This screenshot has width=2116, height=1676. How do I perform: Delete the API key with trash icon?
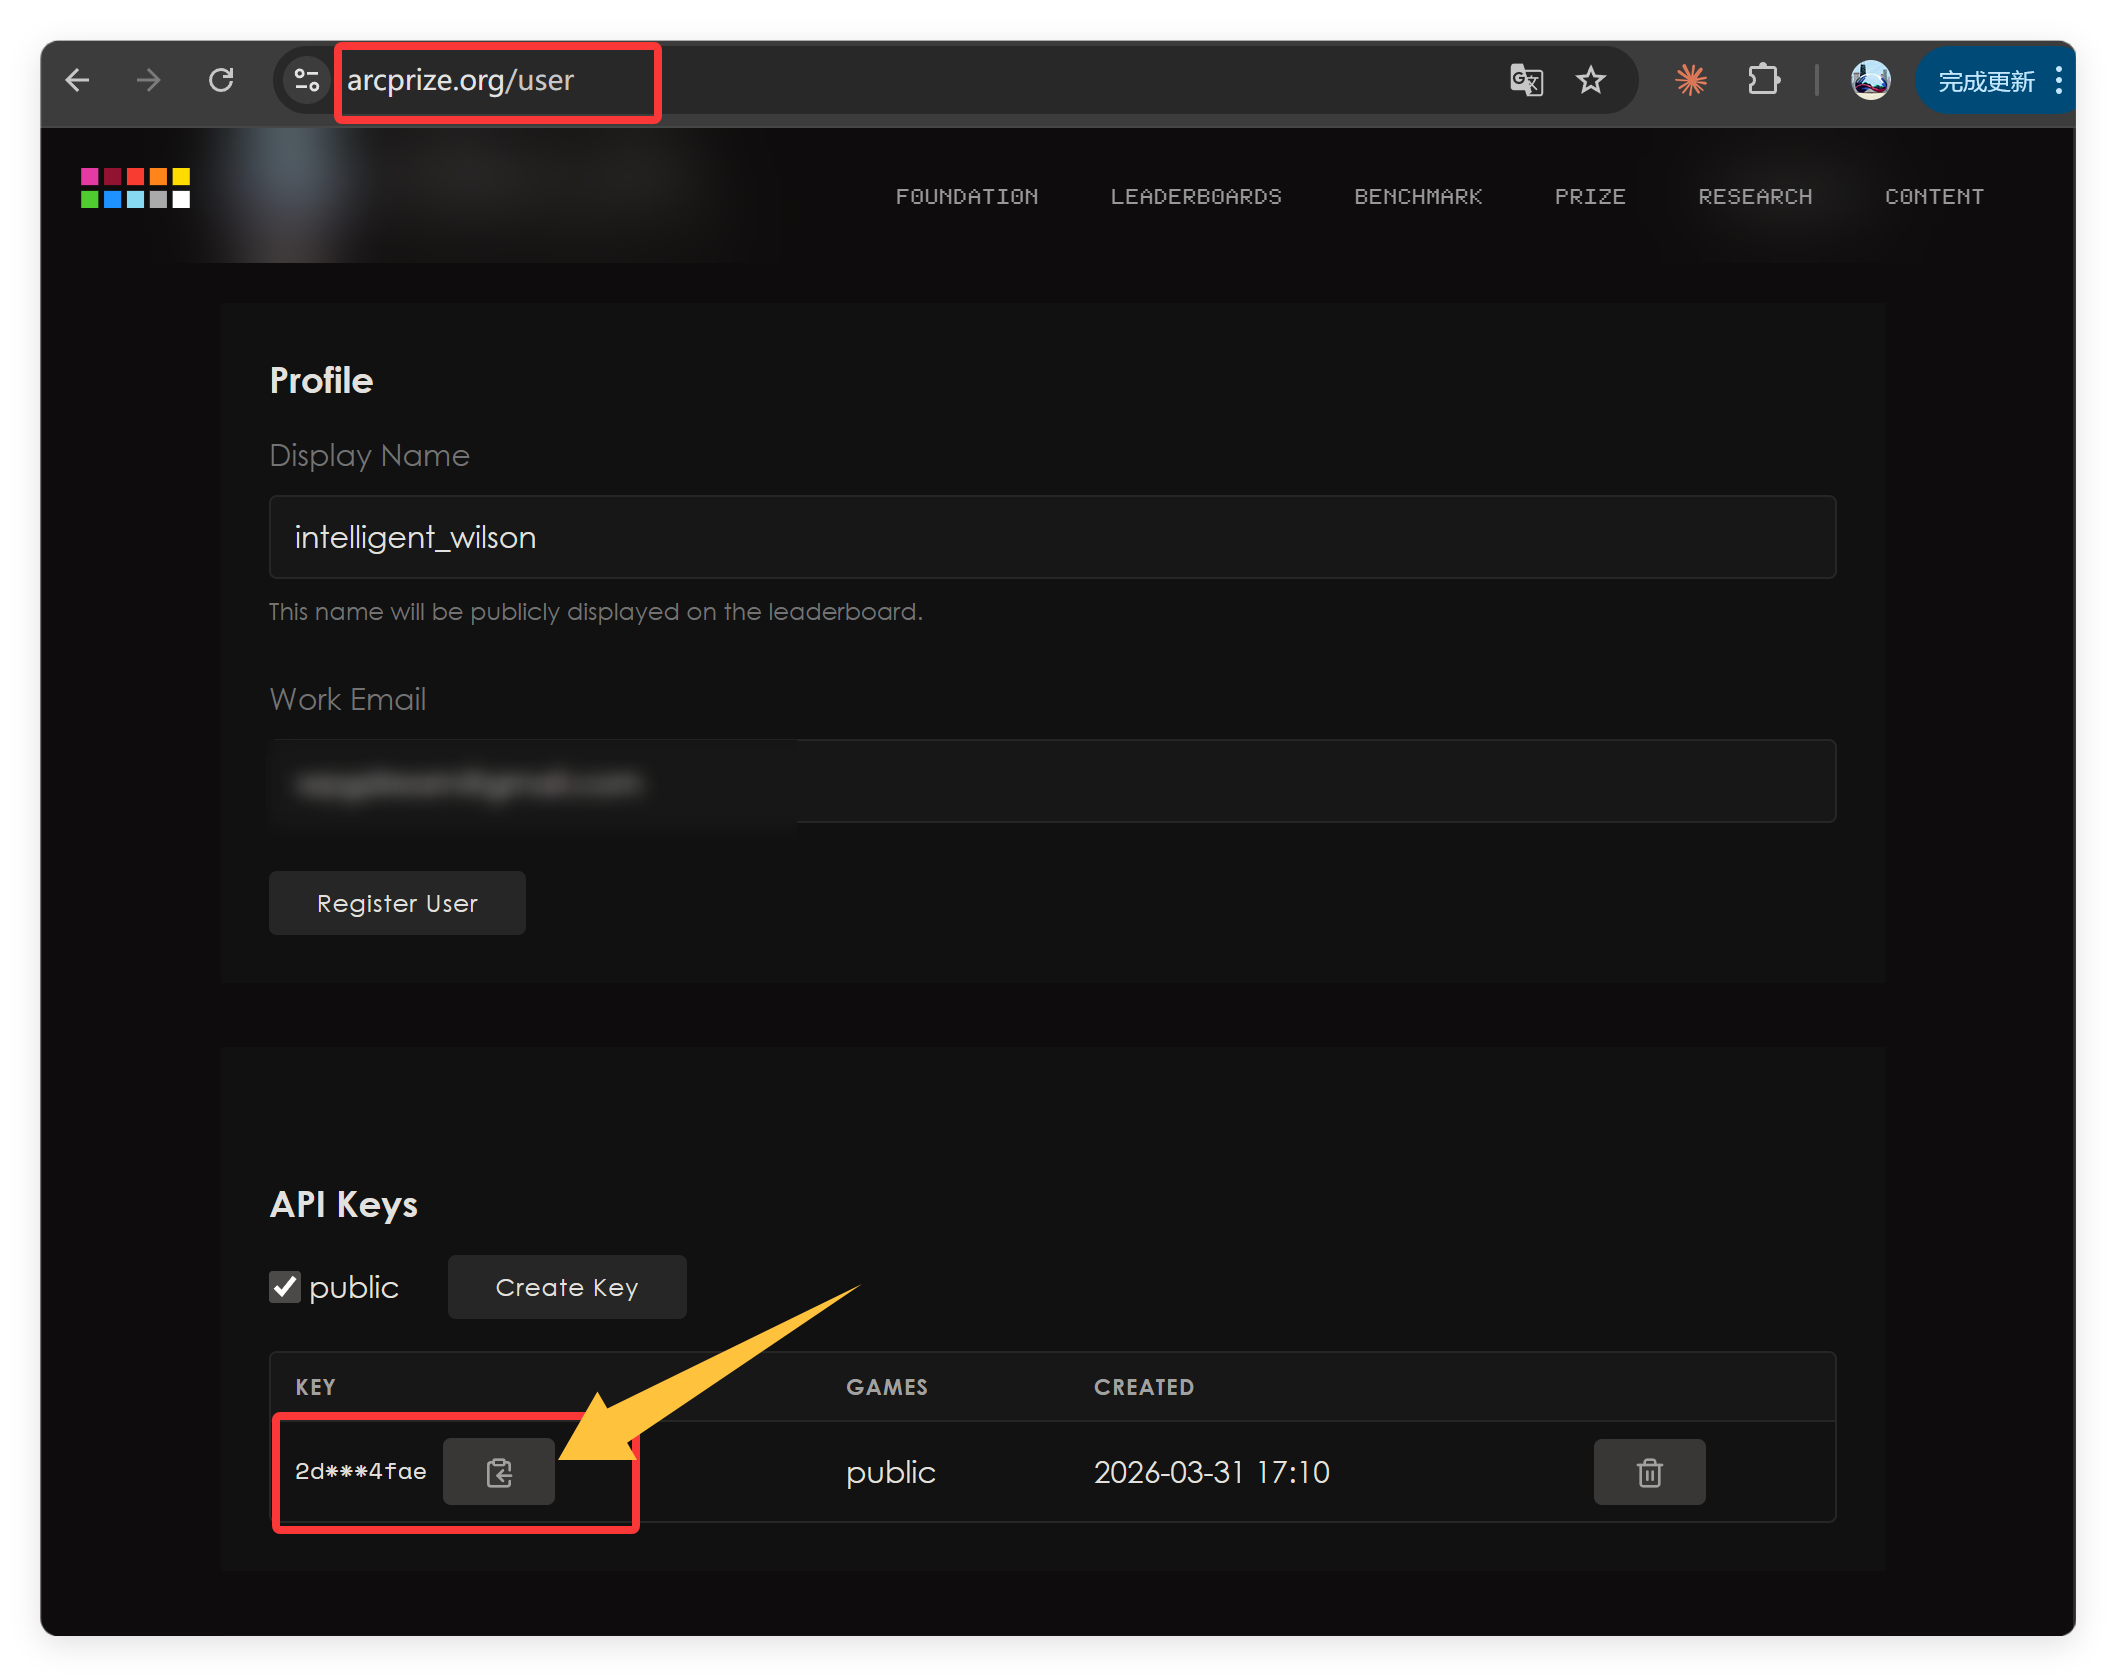coord(1649,1472)
